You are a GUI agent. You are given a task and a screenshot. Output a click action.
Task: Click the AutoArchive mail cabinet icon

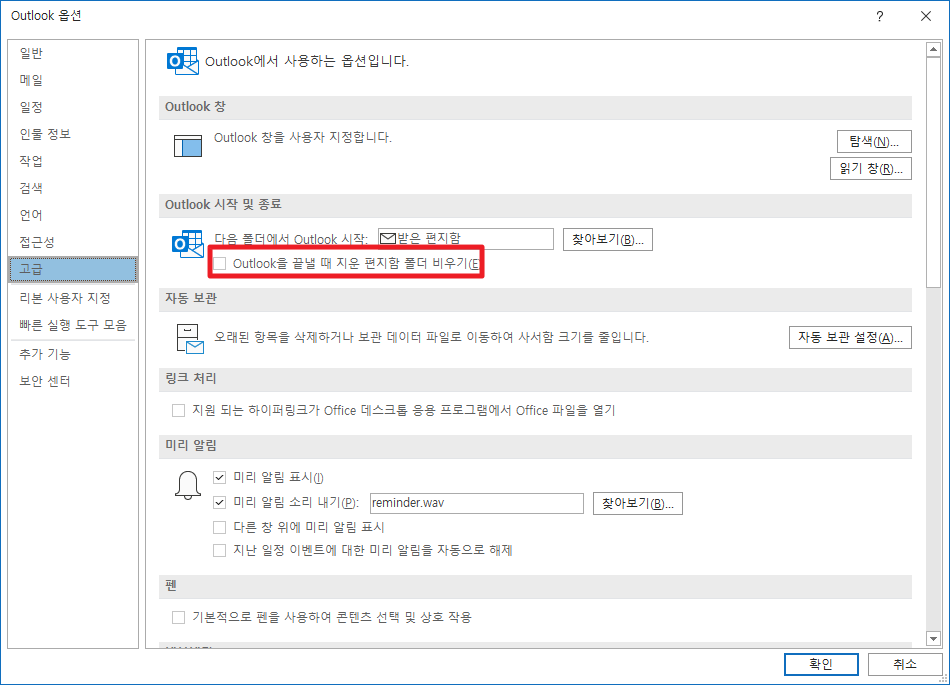point(190,338)
